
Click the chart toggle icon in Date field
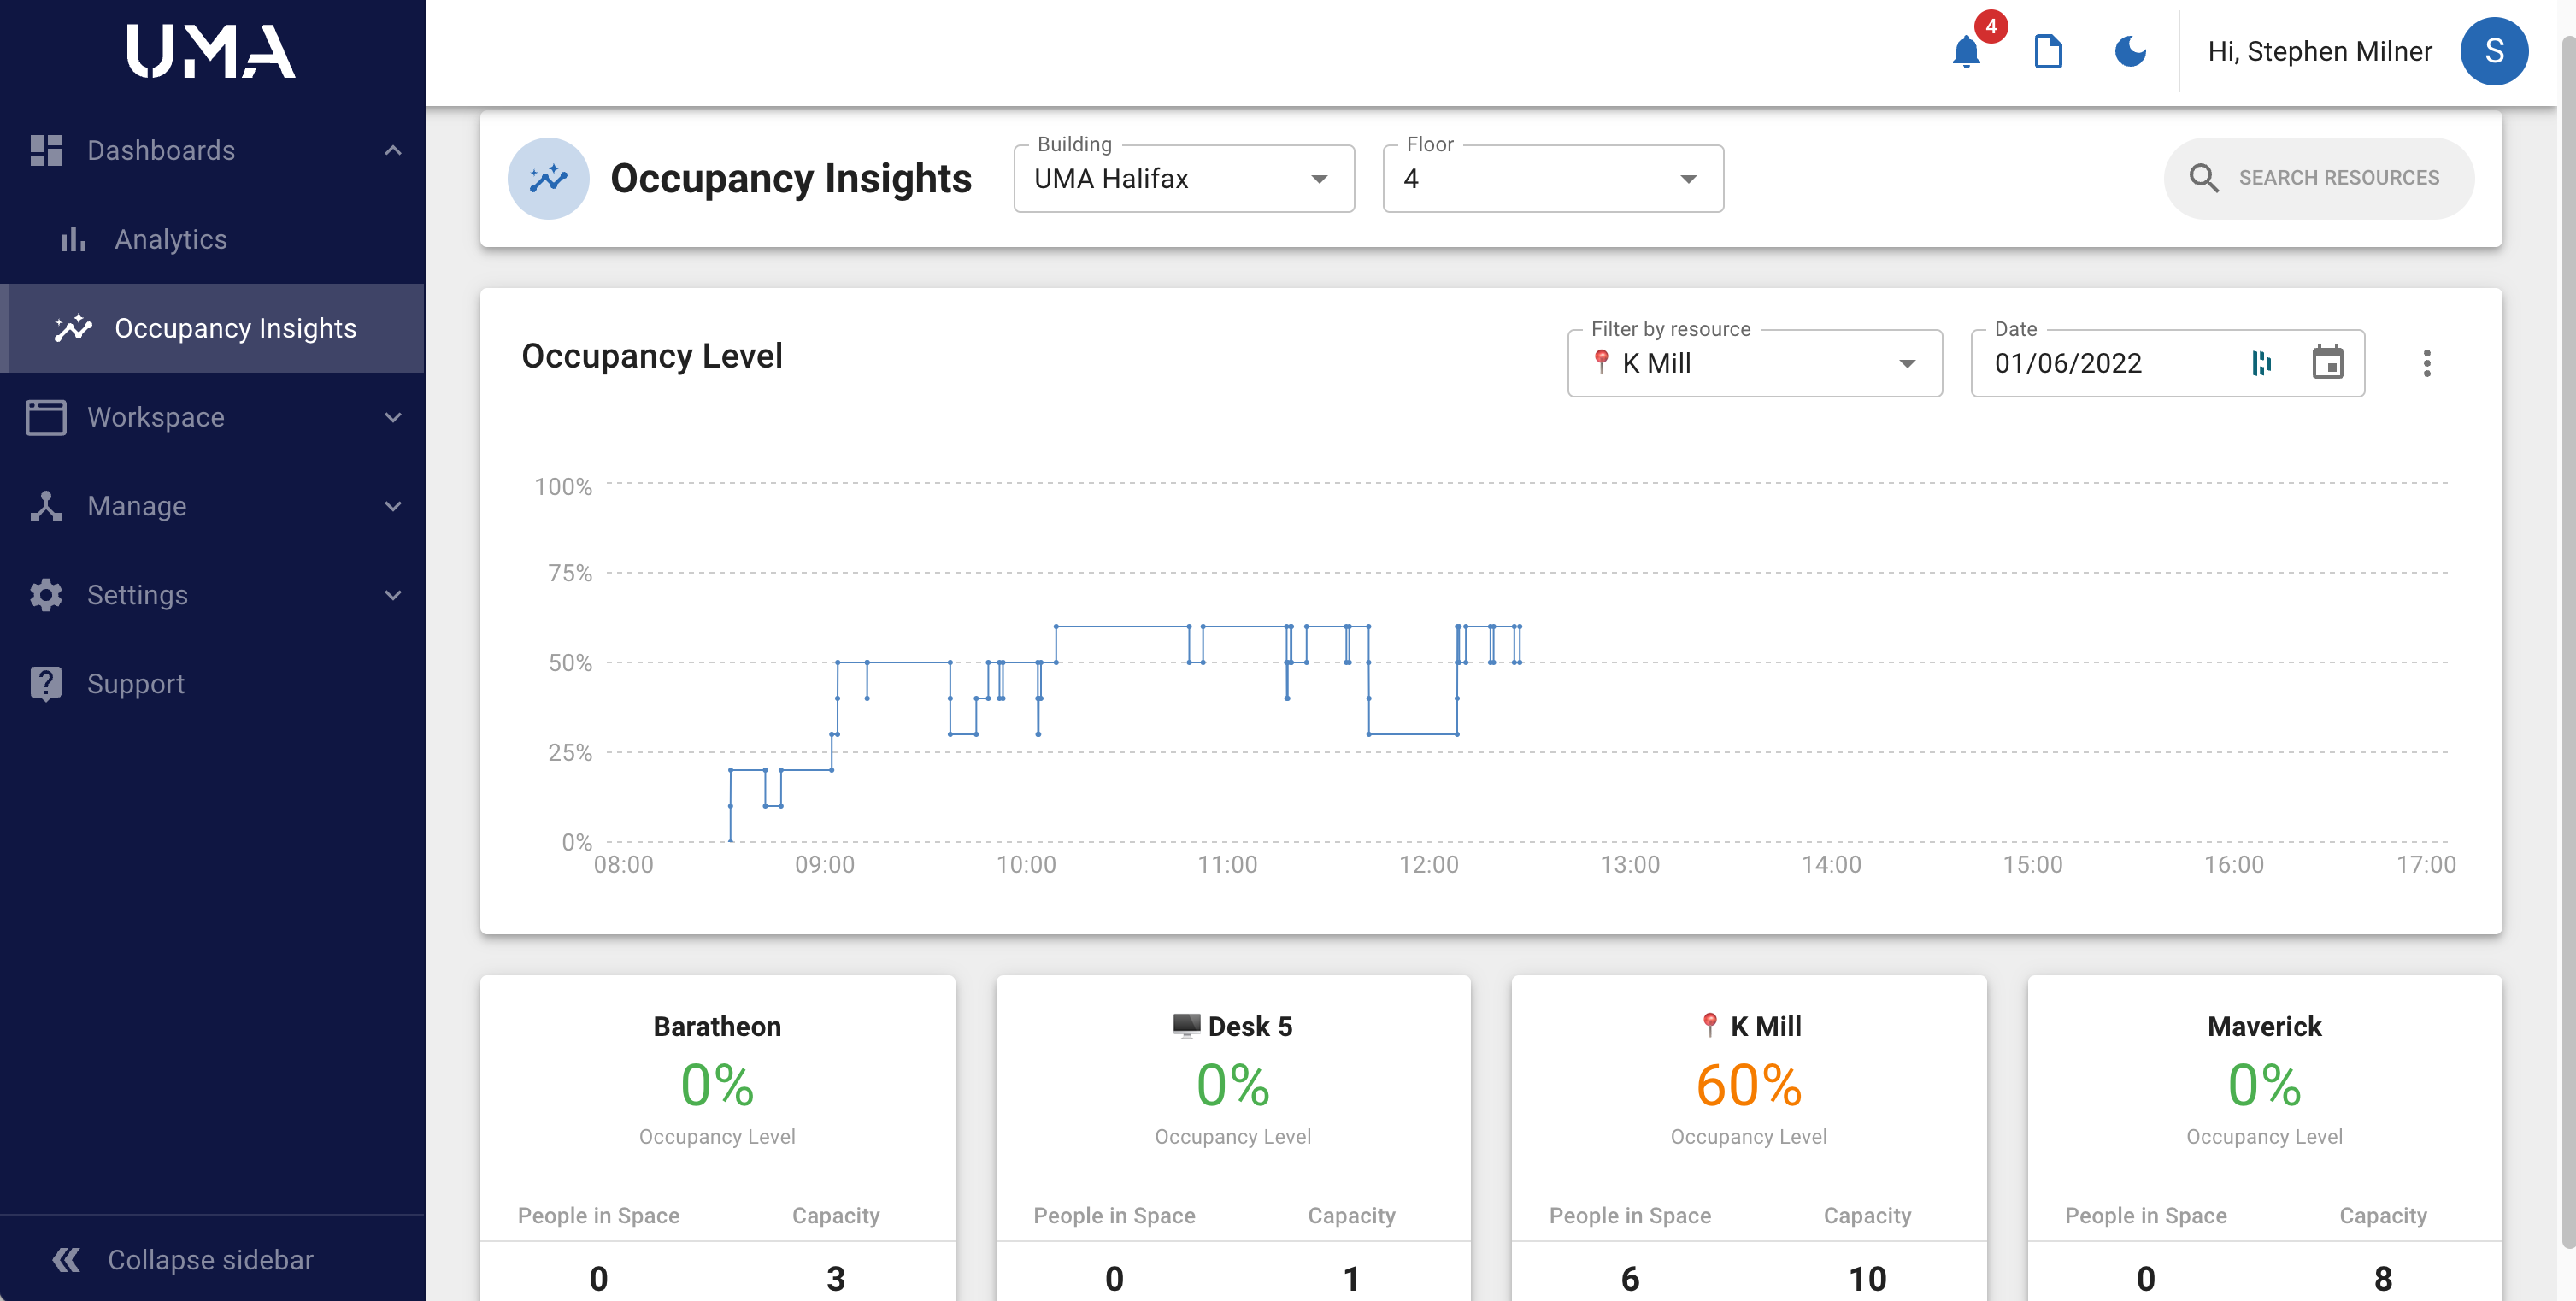click(x=2261, y=363)
